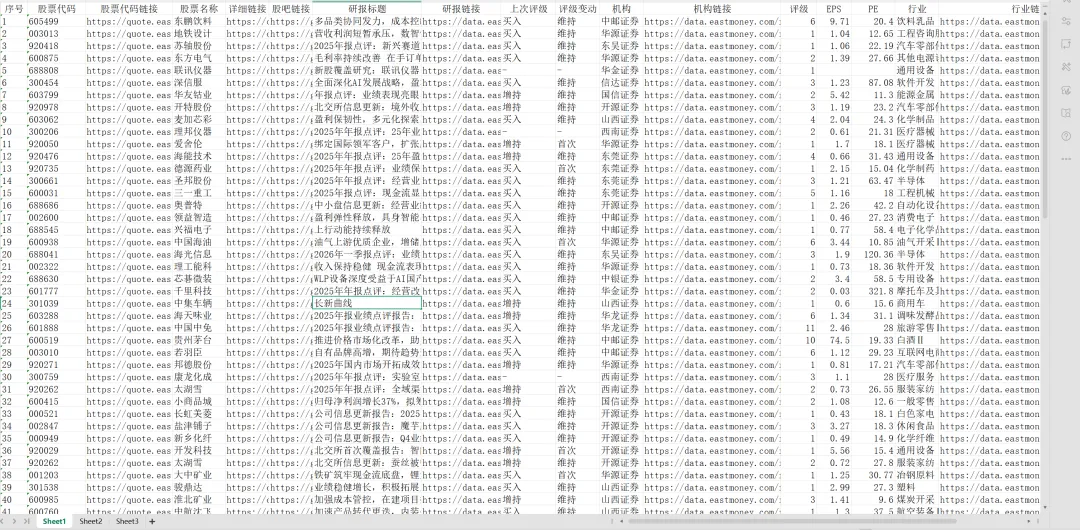This screenshot has height=530, width=1080.
Task: Open the help question-mark icon
Action: tap(1066, 136)
